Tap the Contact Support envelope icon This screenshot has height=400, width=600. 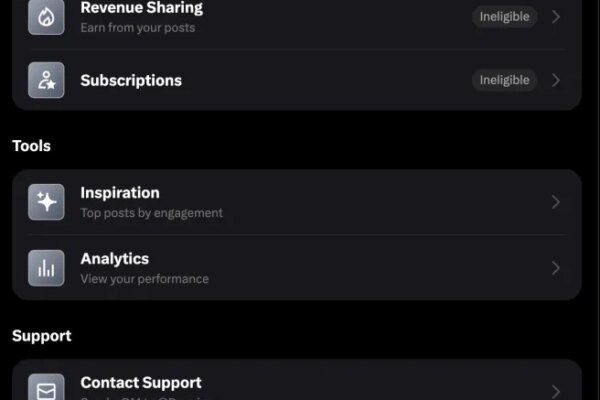[x=46, y=390]
